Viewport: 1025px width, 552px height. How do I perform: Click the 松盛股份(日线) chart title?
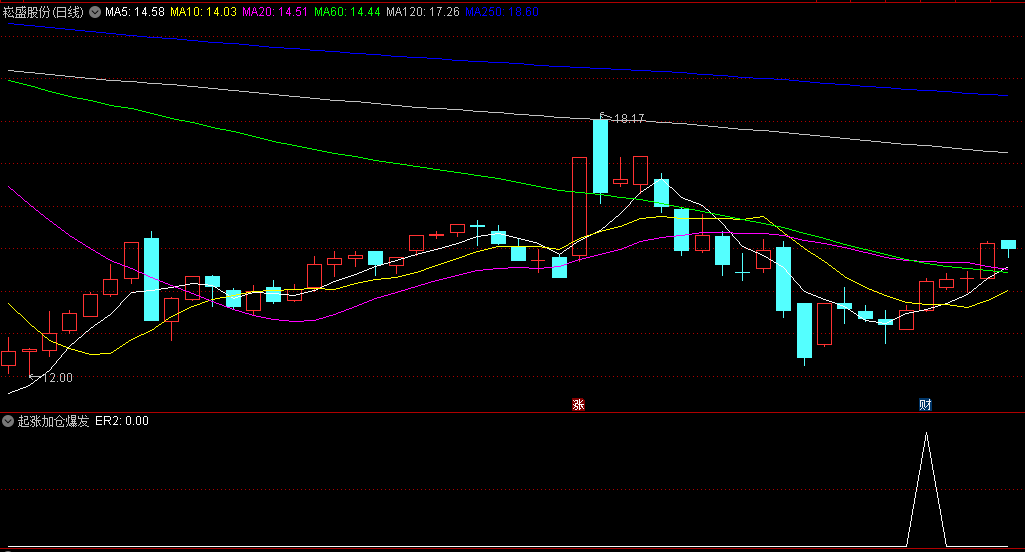[x=43, y=12]
